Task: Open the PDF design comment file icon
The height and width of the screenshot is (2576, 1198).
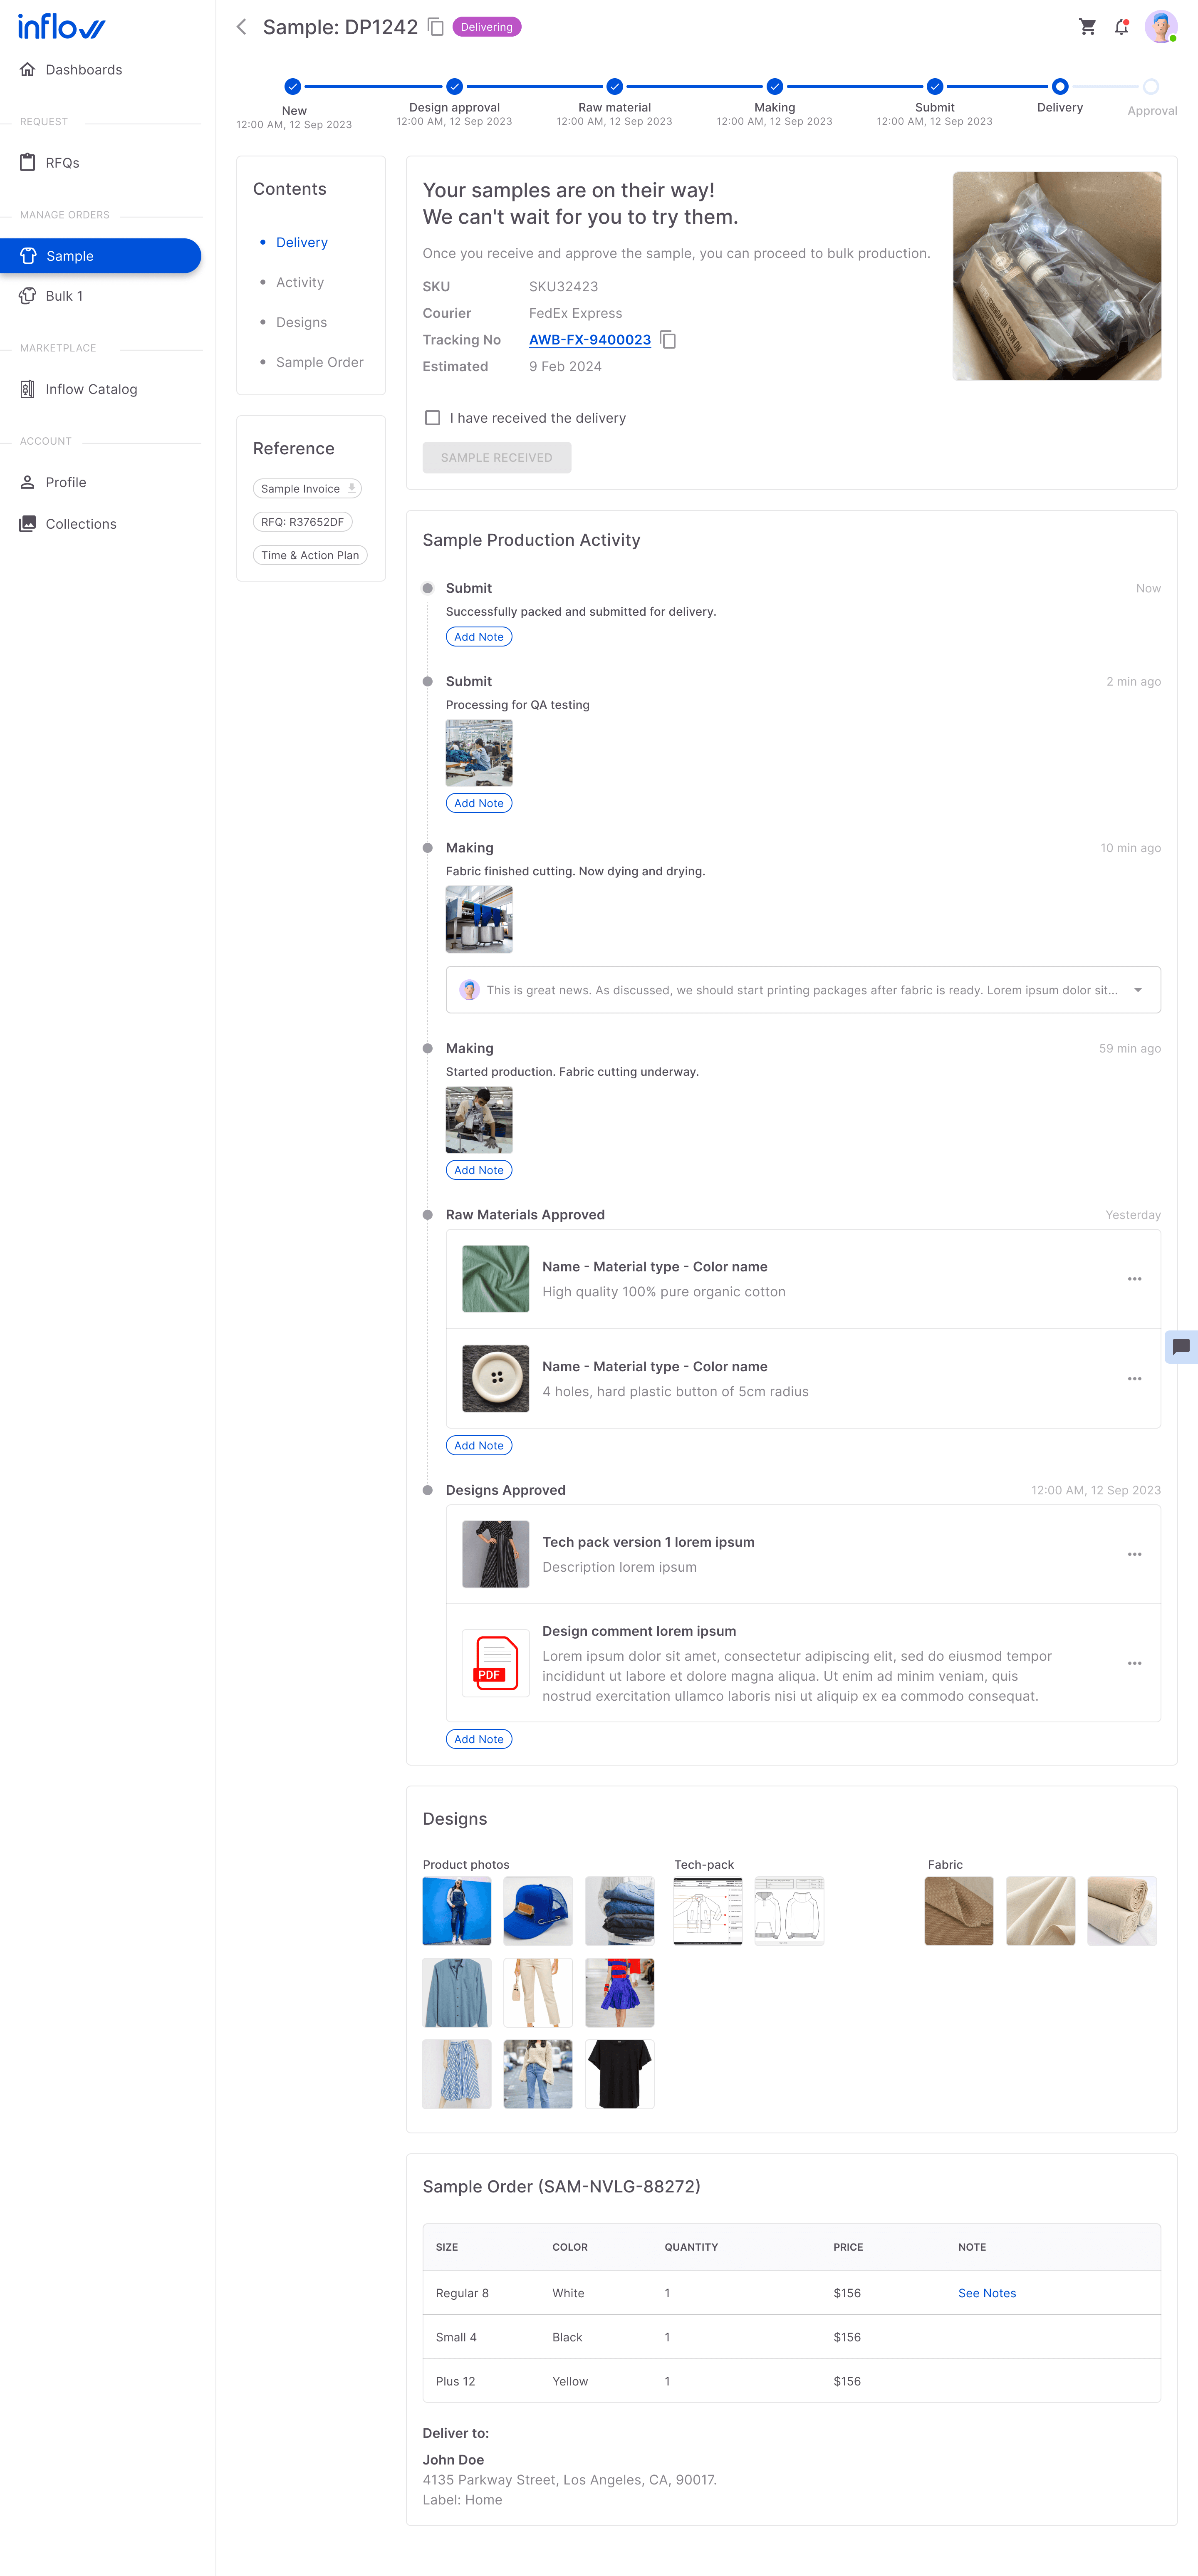Action: click(496, 1663)
